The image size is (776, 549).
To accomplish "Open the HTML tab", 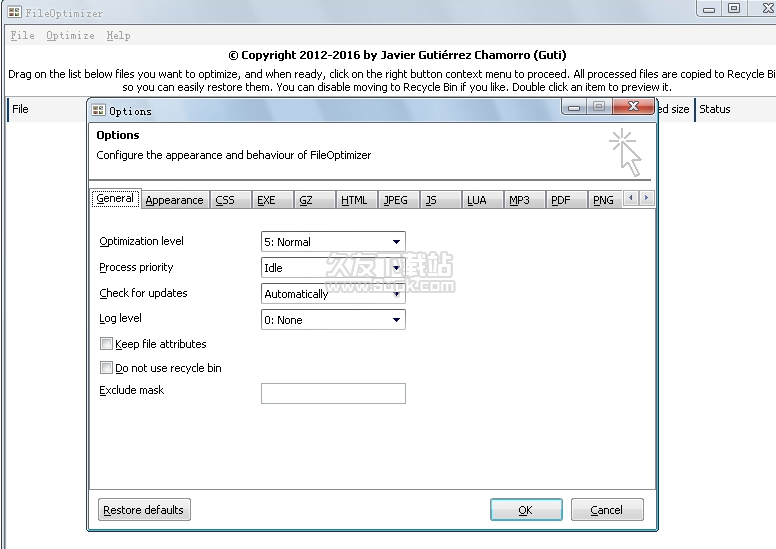I will [x=356, y=200].
